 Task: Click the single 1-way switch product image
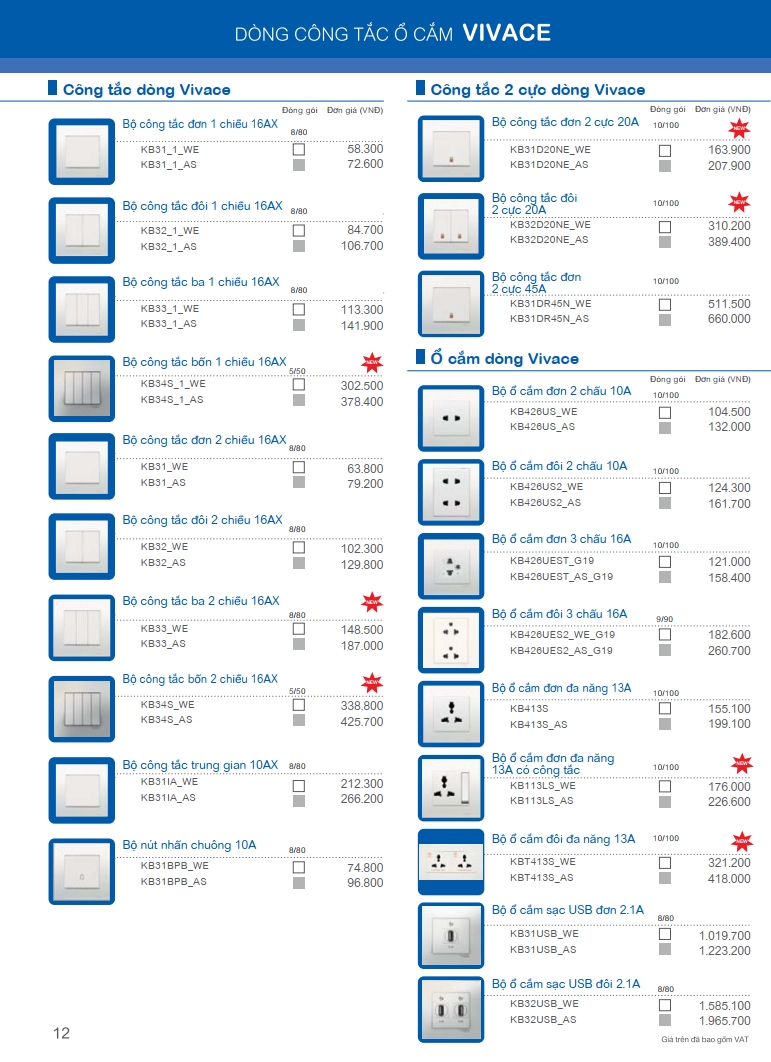[82, 151]
